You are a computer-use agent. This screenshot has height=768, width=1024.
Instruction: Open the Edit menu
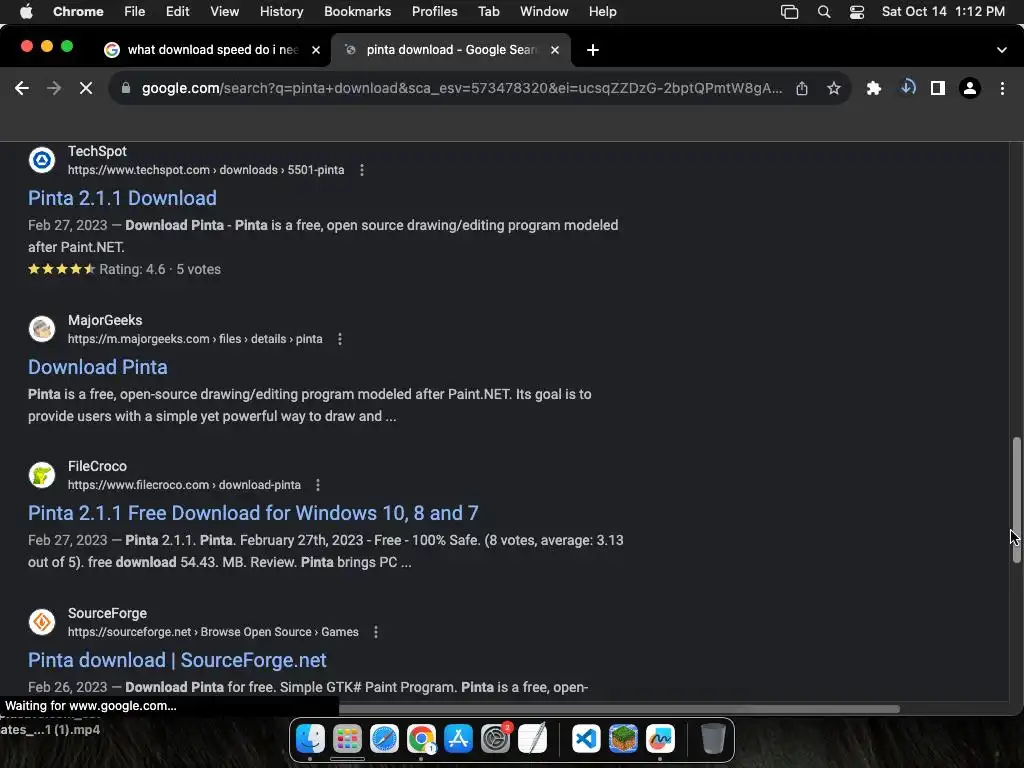coord(177,12)
